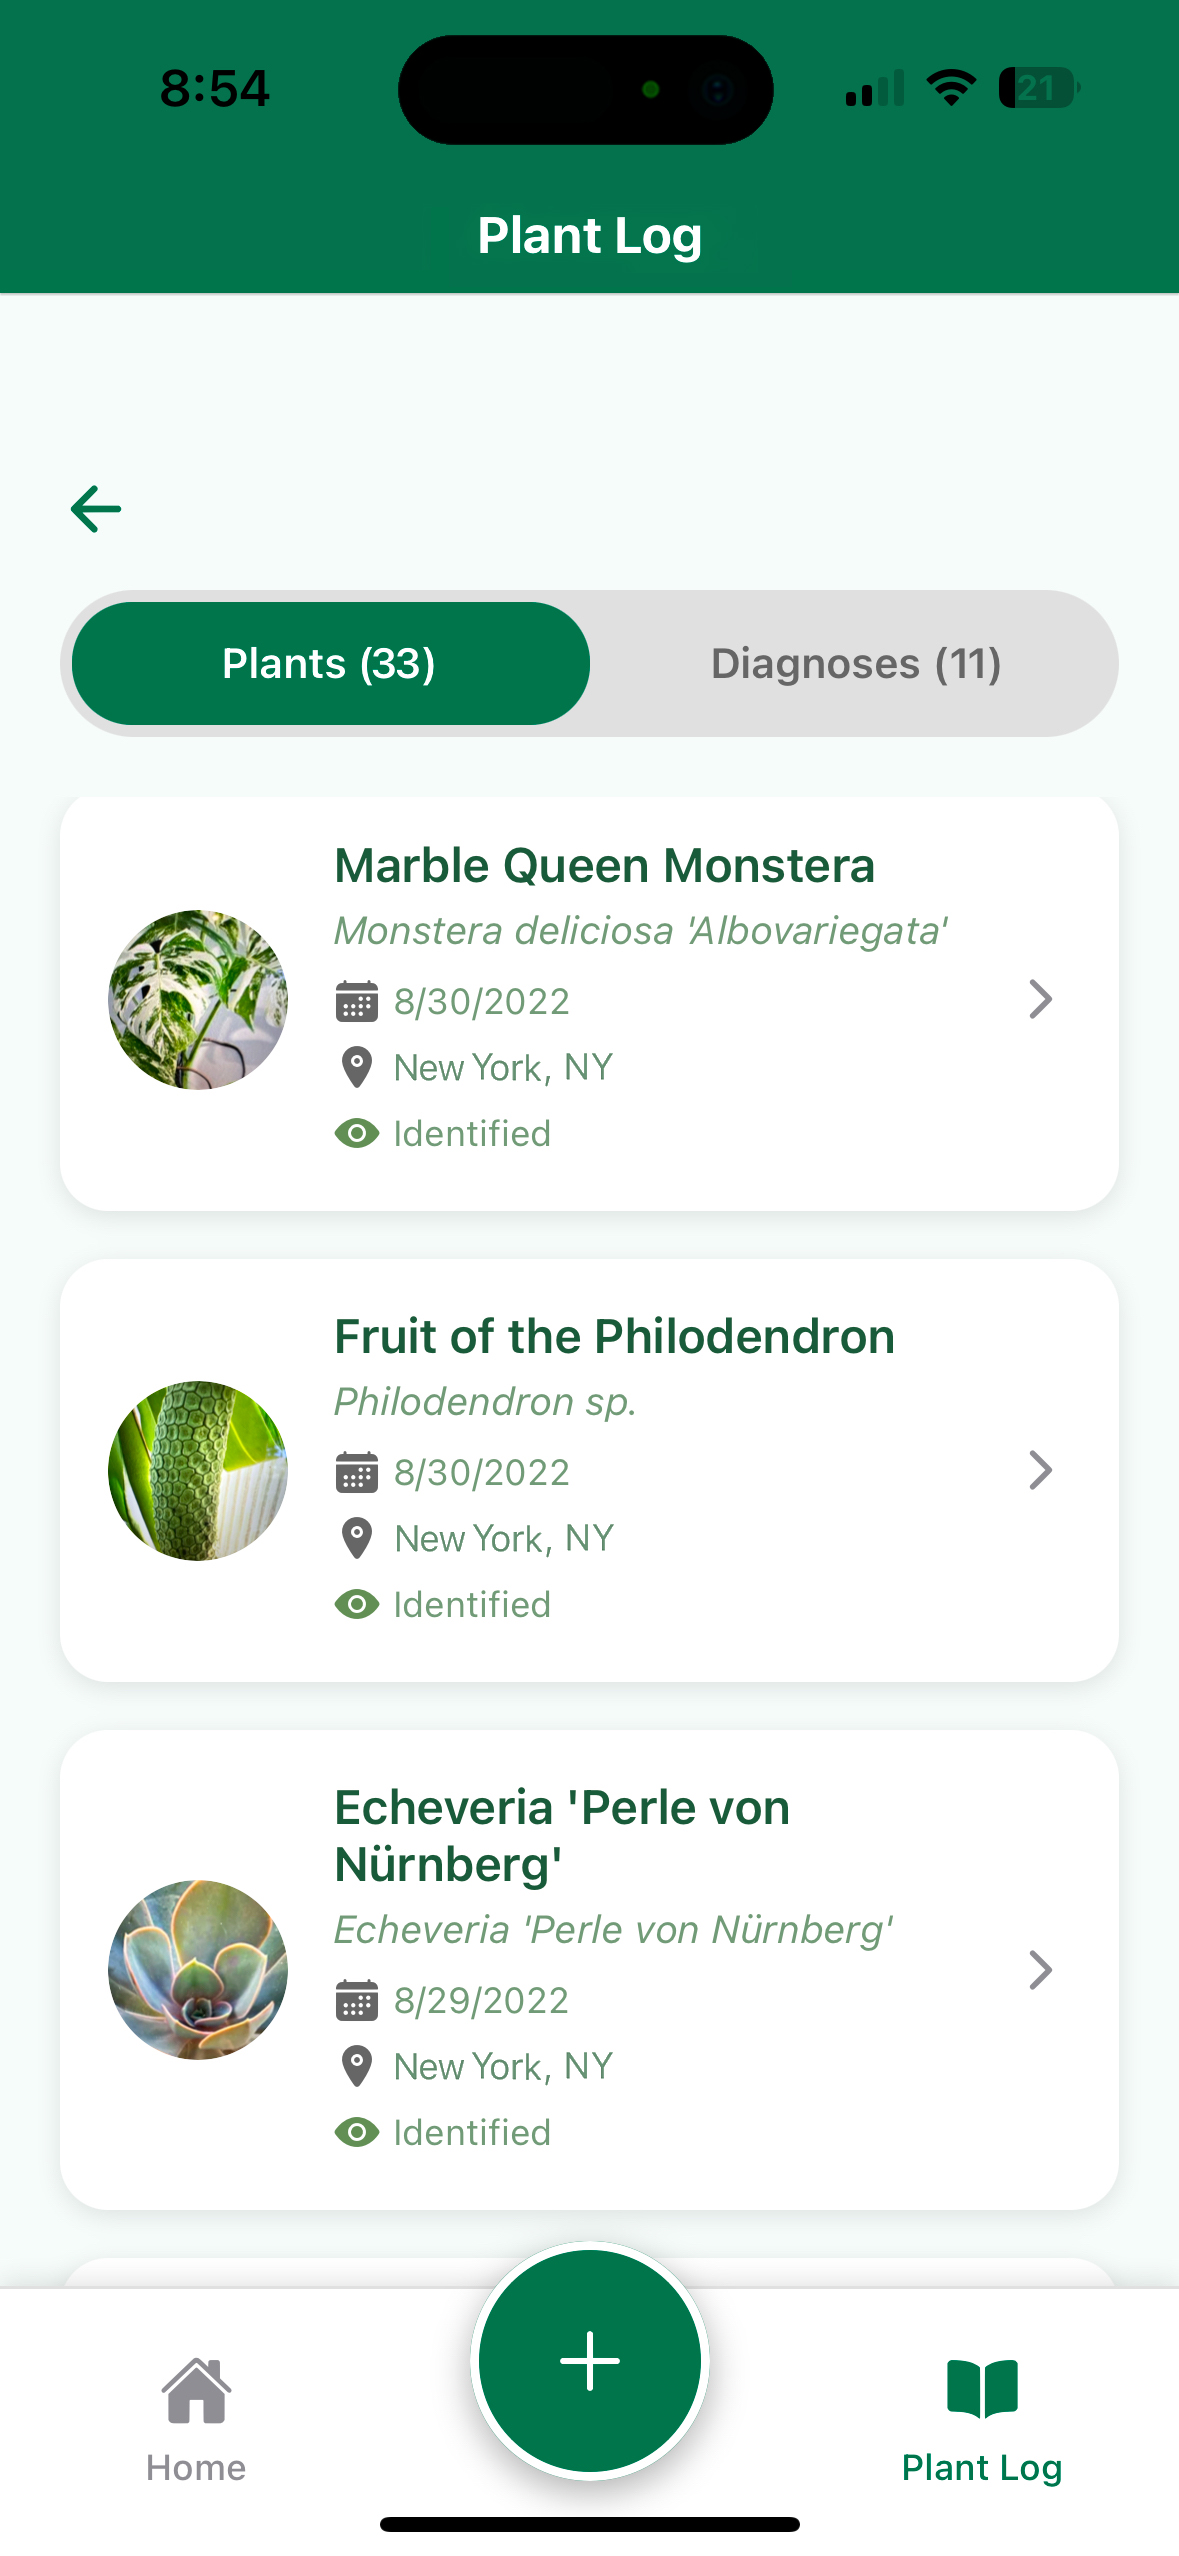Open the Home tab icon
1179x2556 pixels.
[196, 2391]
